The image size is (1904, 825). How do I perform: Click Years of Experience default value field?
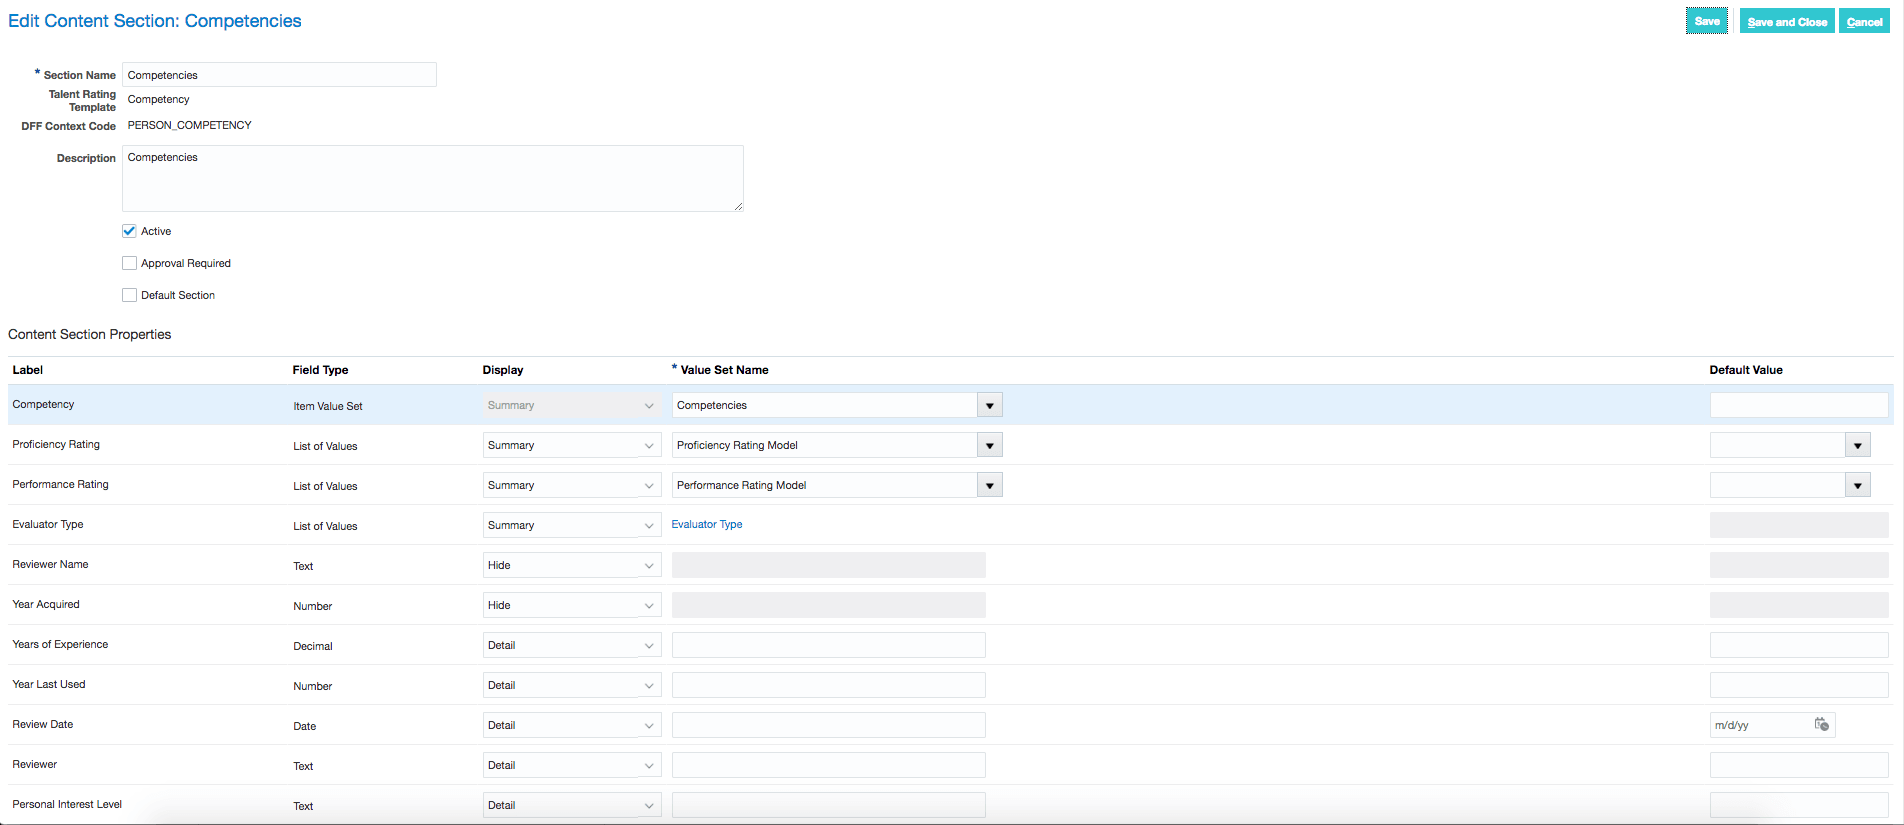(x=1799, y=645)
